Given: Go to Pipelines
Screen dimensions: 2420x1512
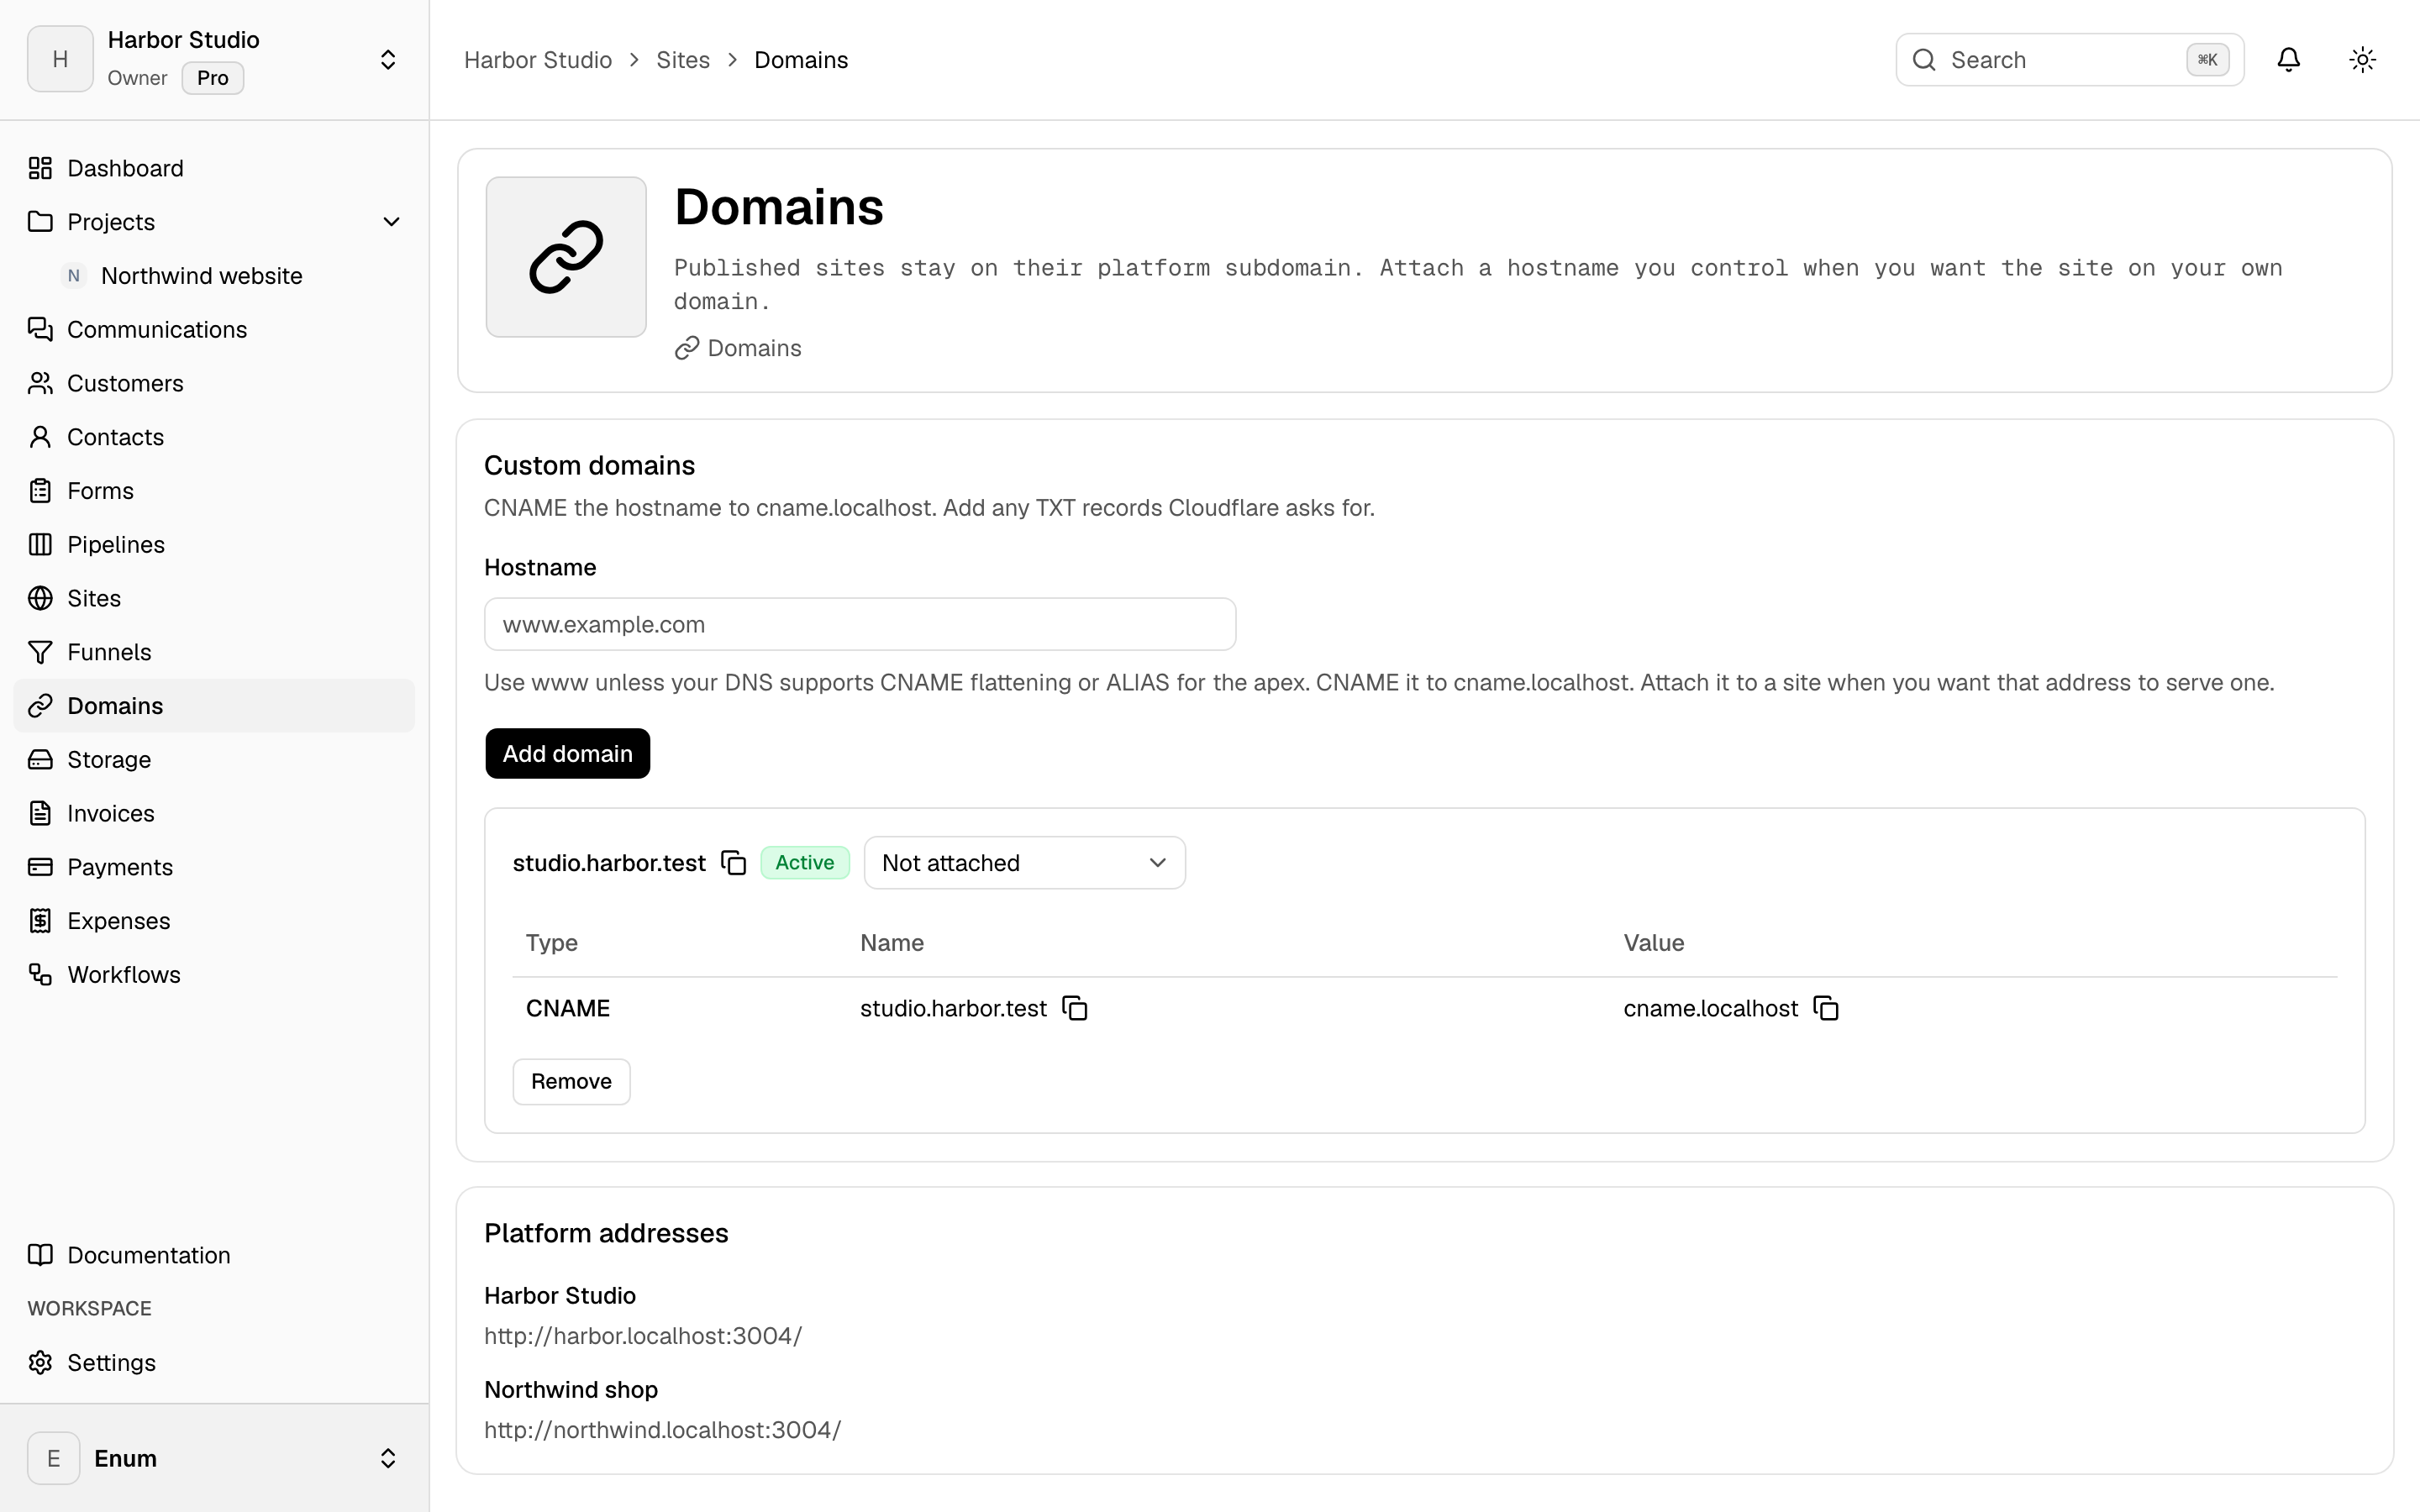Looking at the screenshot, I should click(214, 544).
